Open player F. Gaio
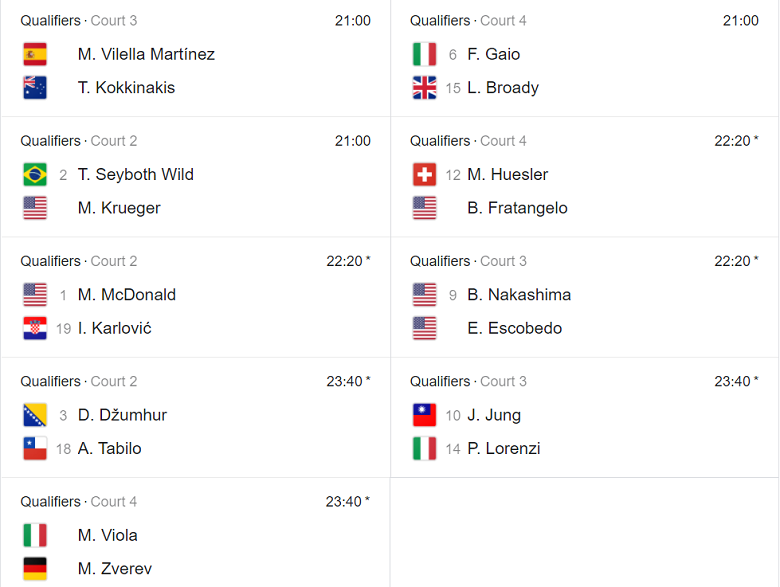Image resolution: width=780 pixels, height=587 pixels. 493,54
